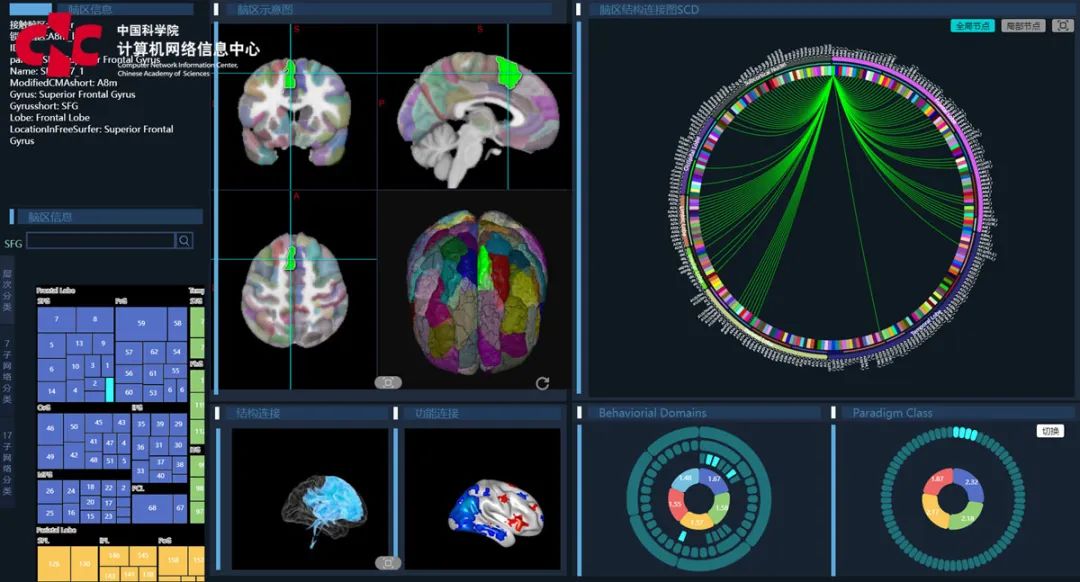The width and height of the screenshot is (1080, 582).
Task: Click the axial brain slice view
Action: click(295, 289)
